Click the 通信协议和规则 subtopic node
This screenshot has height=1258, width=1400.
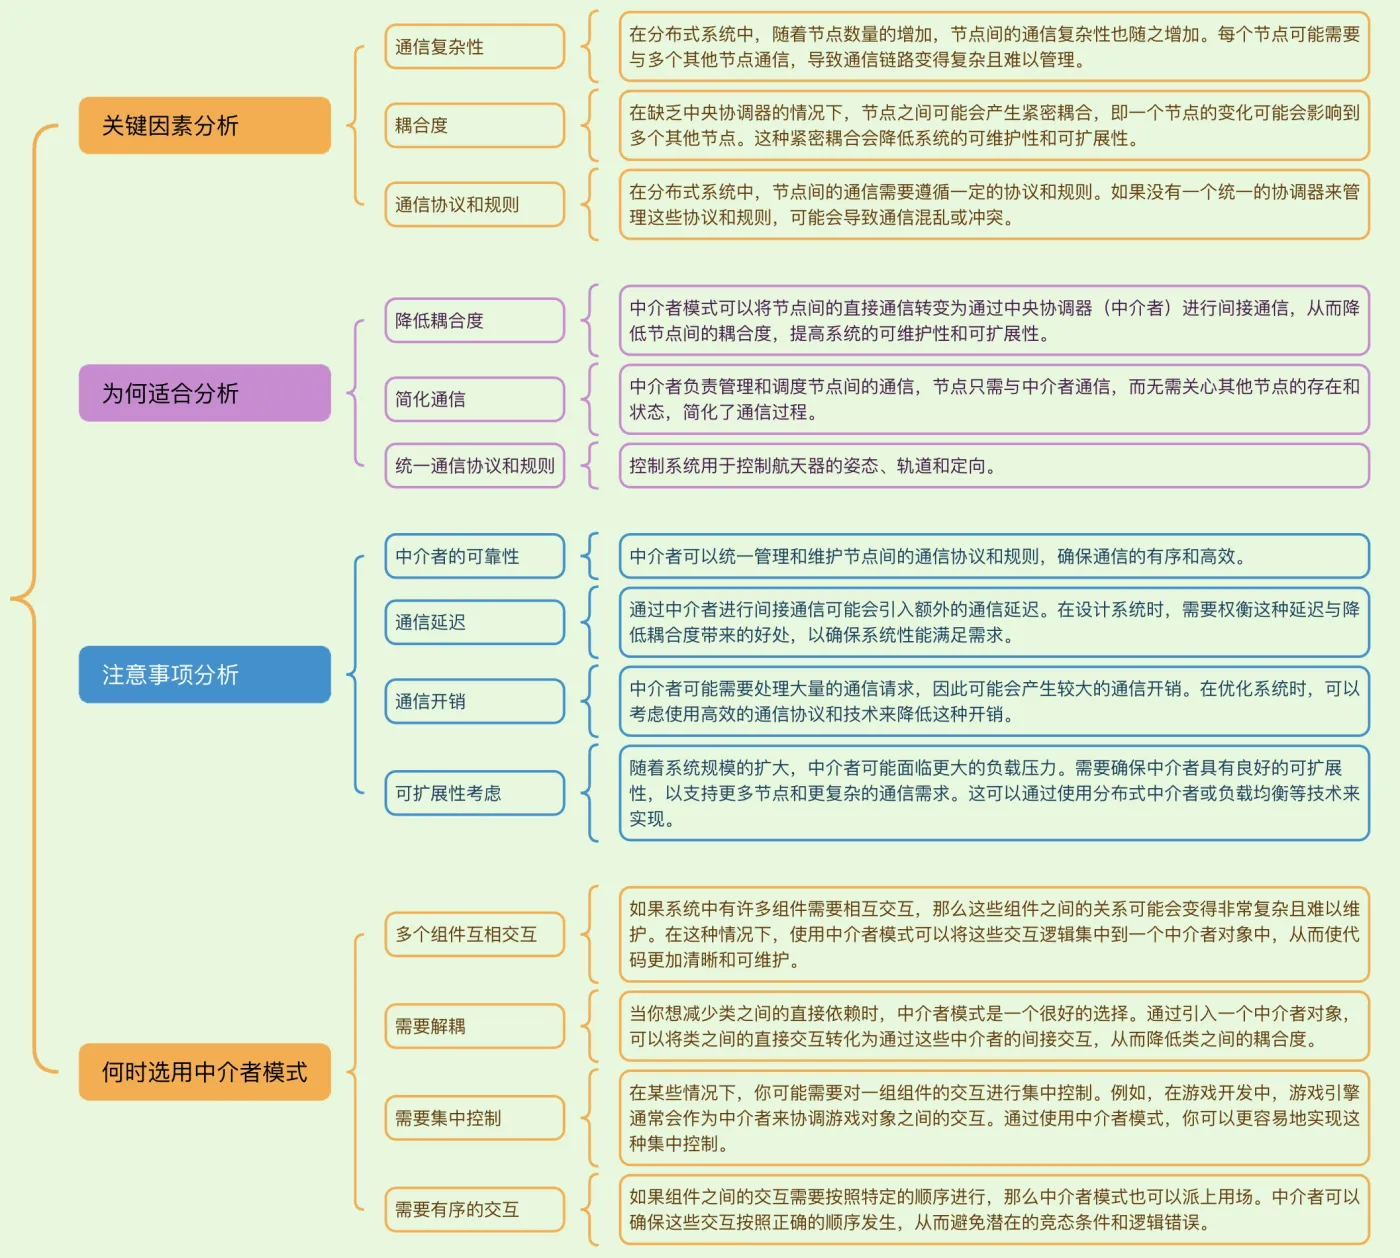[475, 204]
